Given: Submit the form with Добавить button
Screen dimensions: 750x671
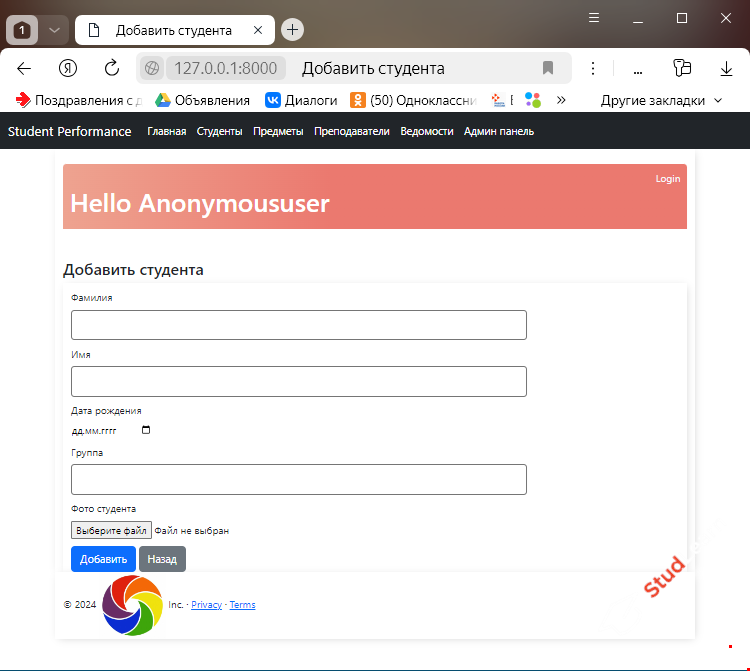Looking at the screenshot, I should 103,559.
